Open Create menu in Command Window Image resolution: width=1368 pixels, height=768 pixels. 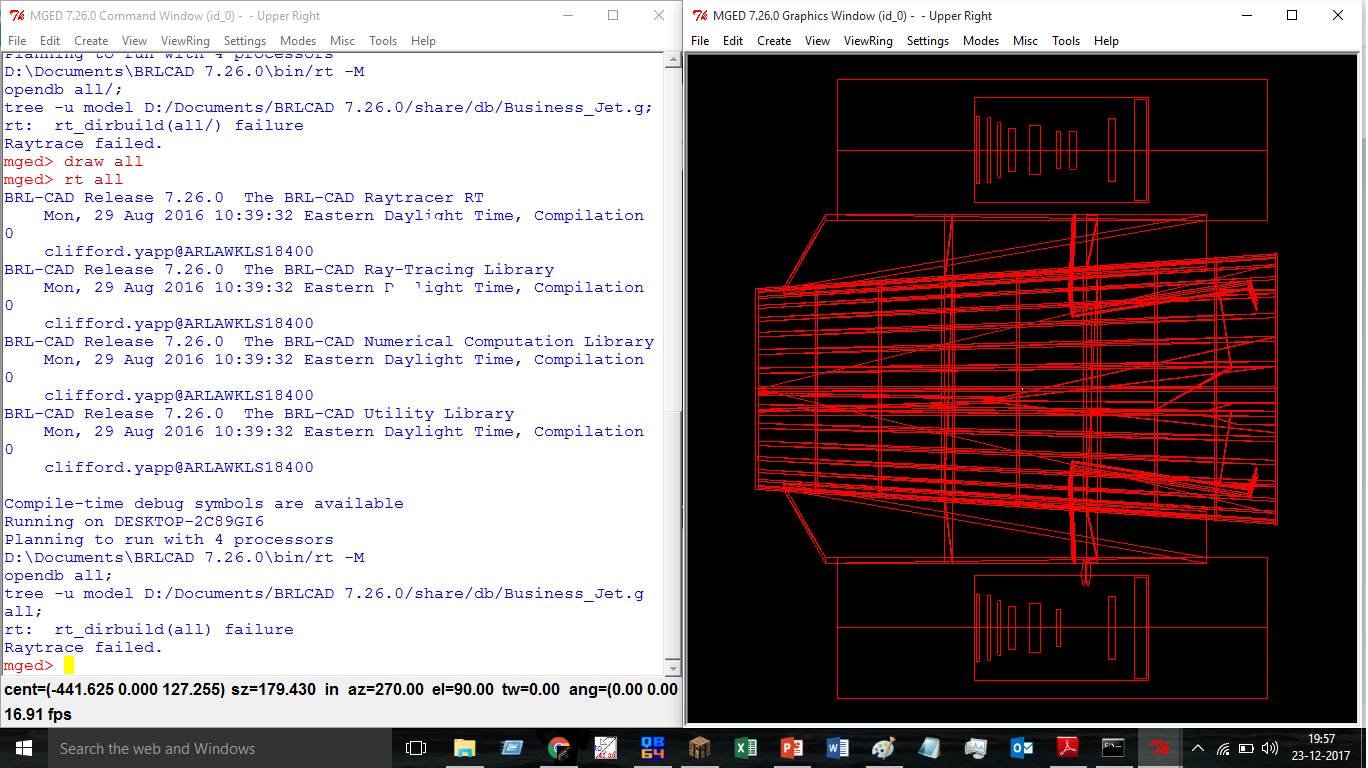point(91,41)
